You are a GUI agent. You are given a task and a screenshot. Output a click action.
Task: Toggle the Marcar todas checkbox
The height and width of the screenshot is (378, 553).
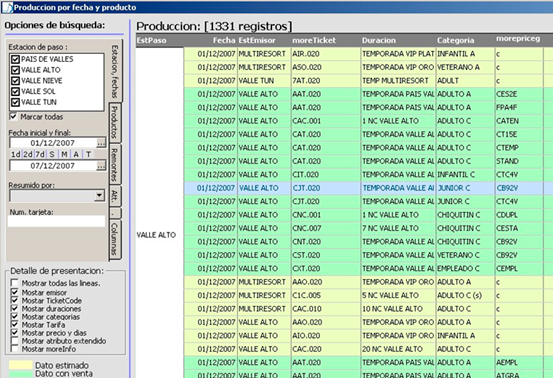tap(13, 117)
